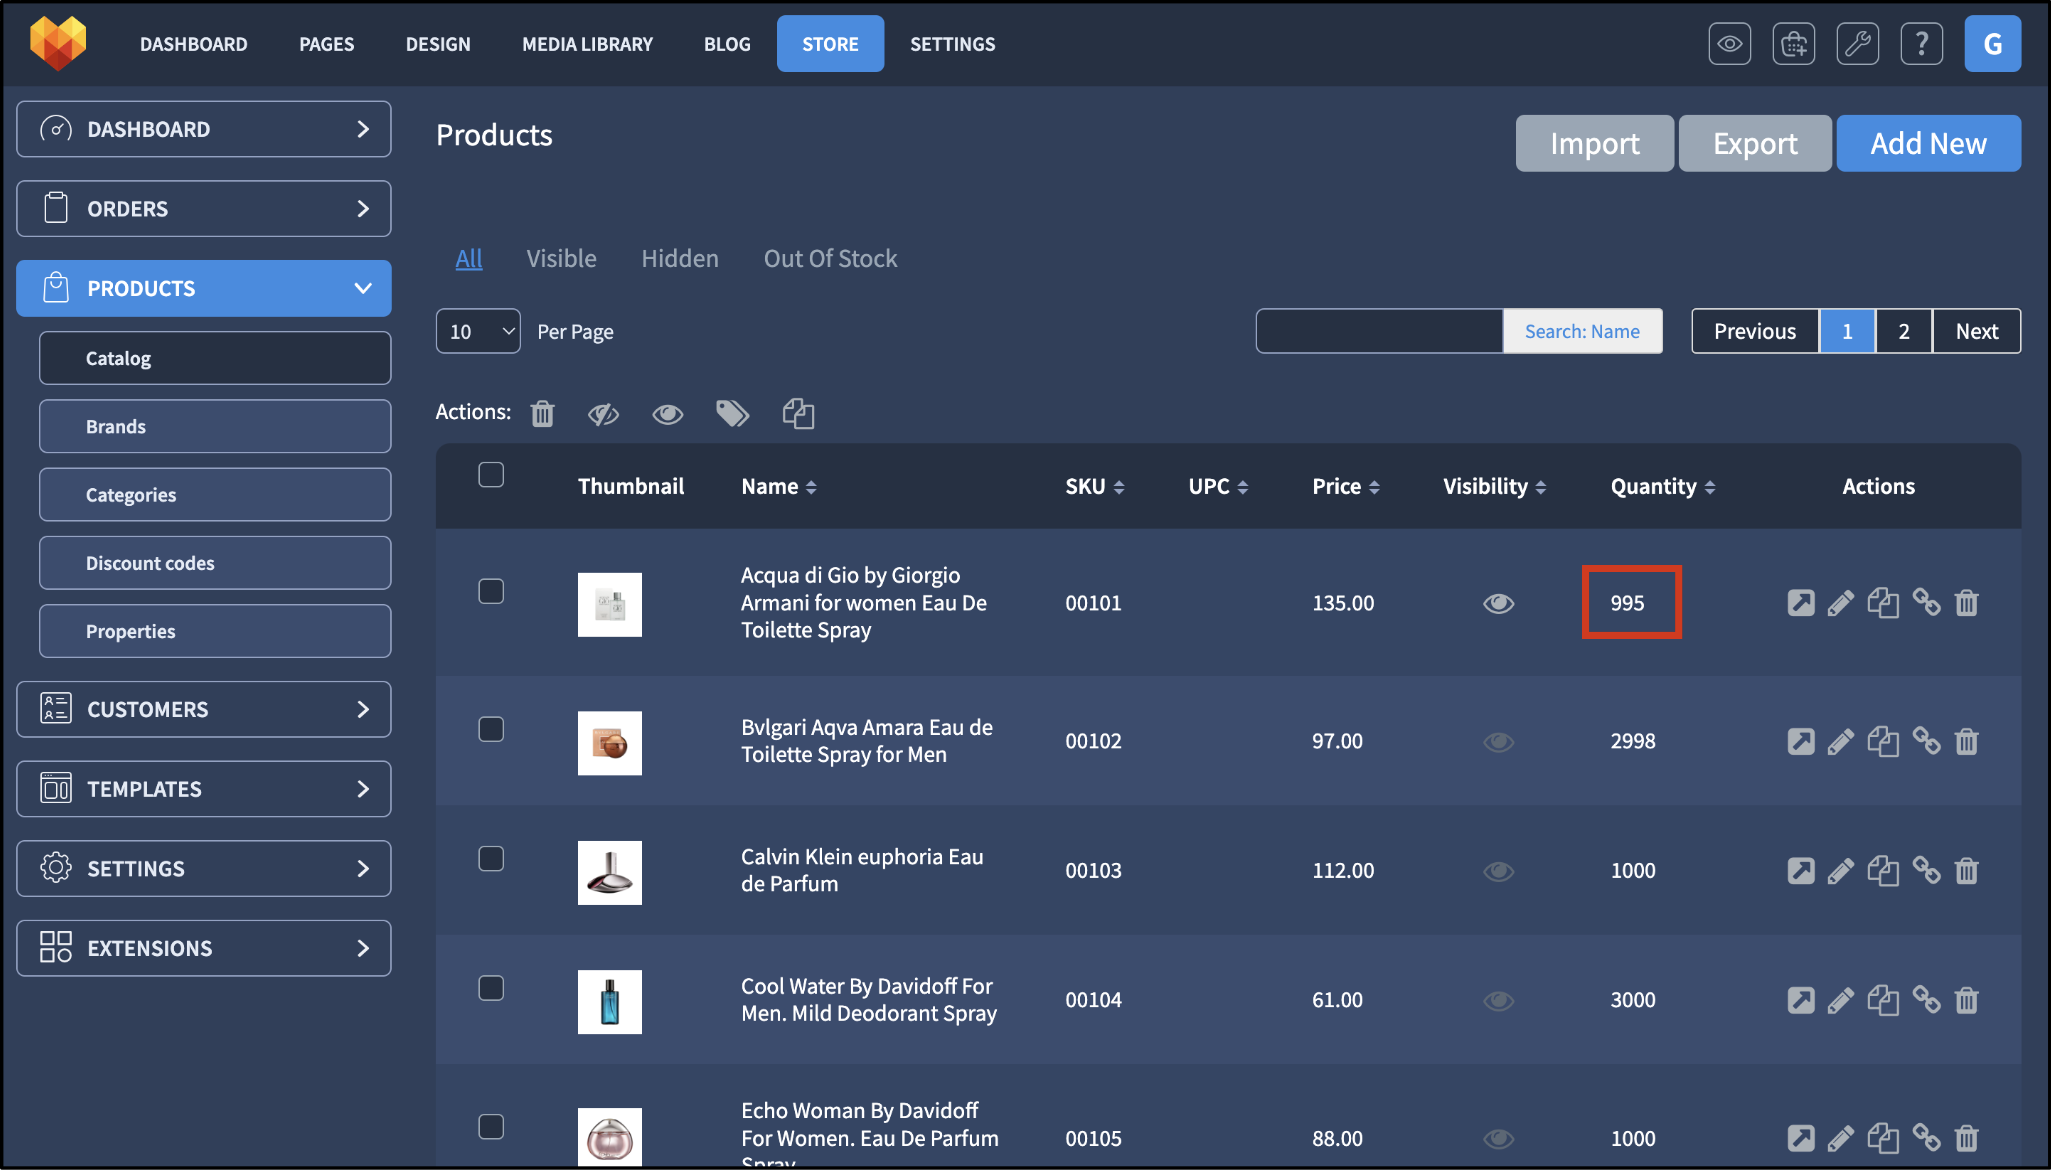
Task: Check the Bvlgari Aqva Amara row checkbox
Action: (x=490, y=729)
